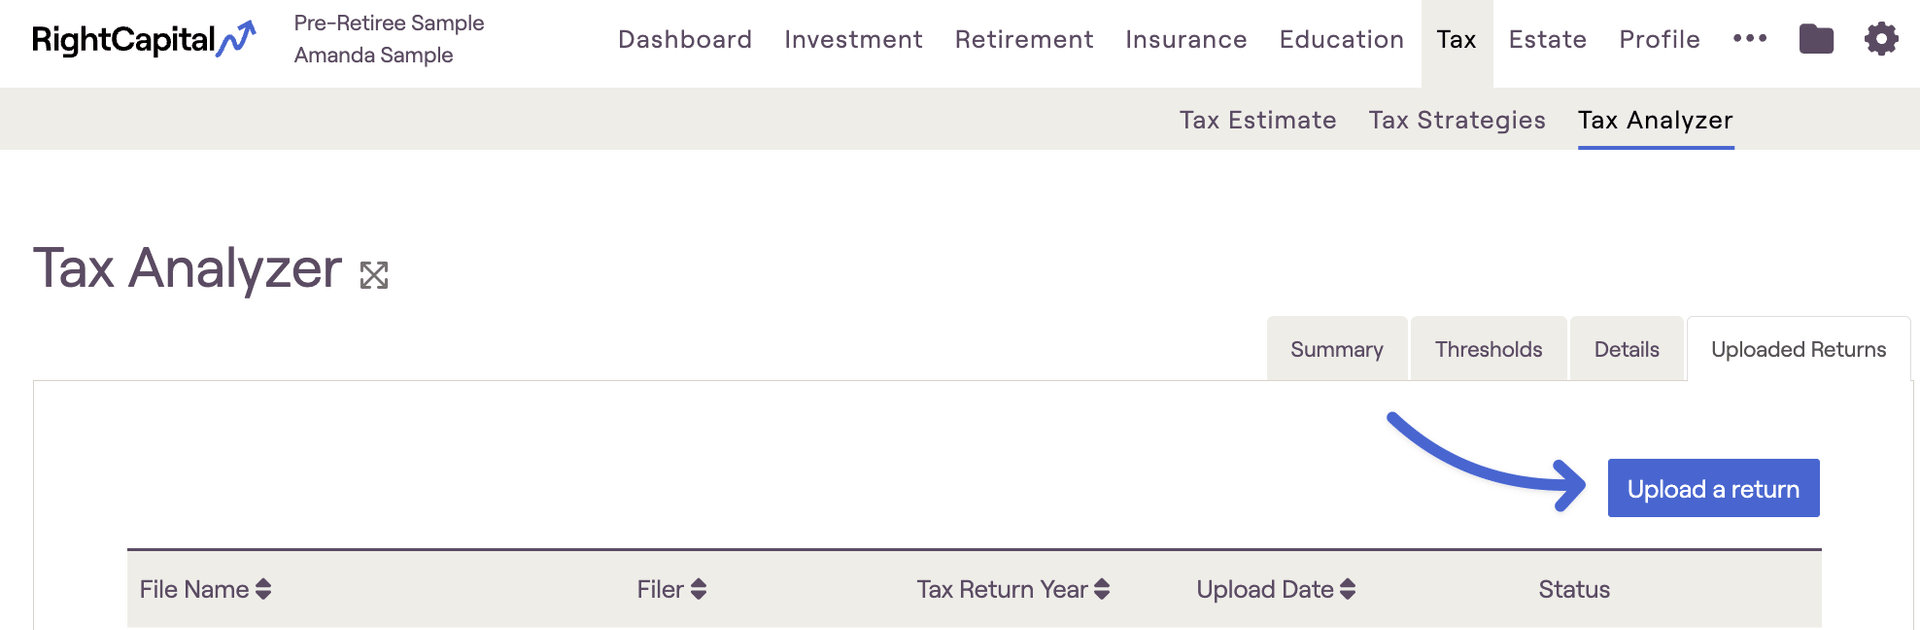Open the folder vault icon
Viewport: 1920px width, 630px height.
coord(1816,39)
